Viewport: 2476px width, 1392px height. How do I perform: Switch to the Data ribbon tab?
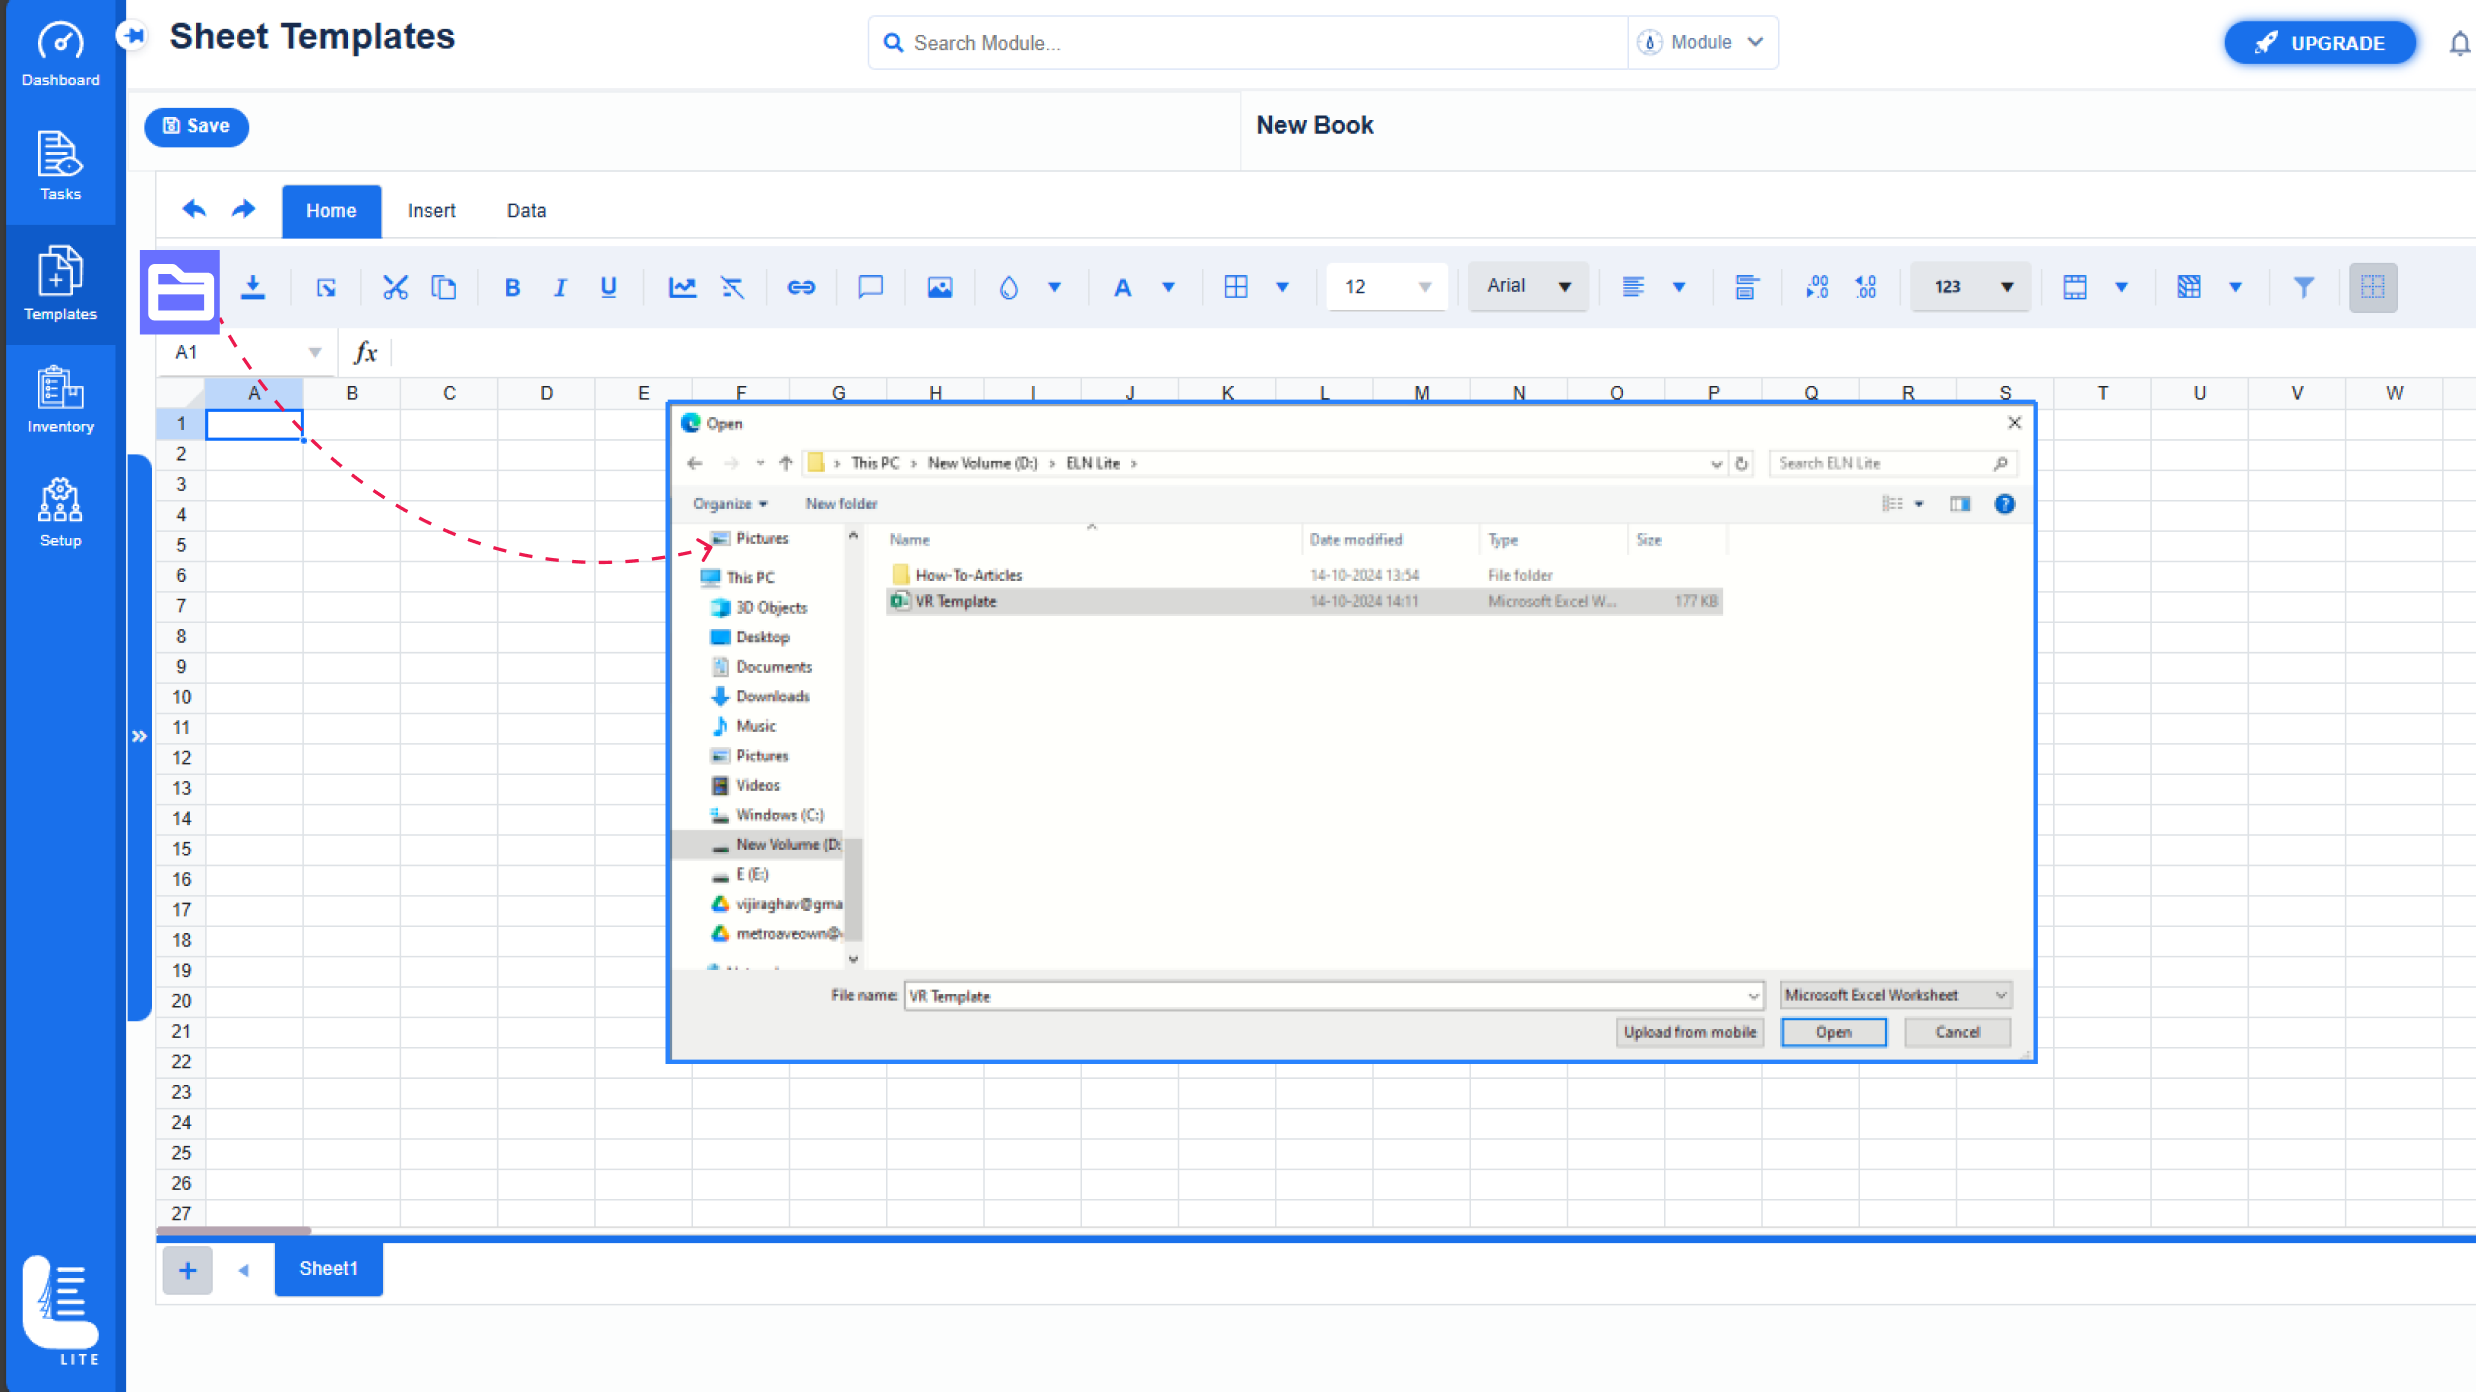pos(526,211)
